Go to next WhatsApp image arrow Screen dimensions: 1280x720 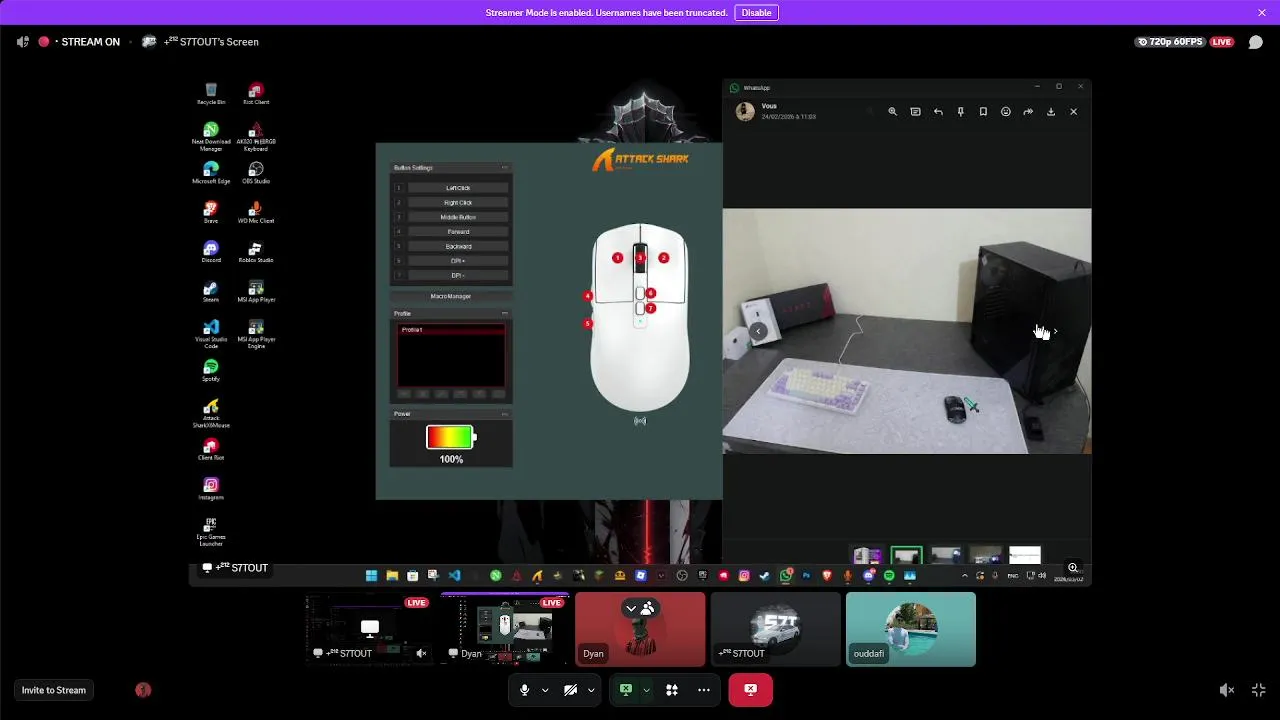(1055, 331)
